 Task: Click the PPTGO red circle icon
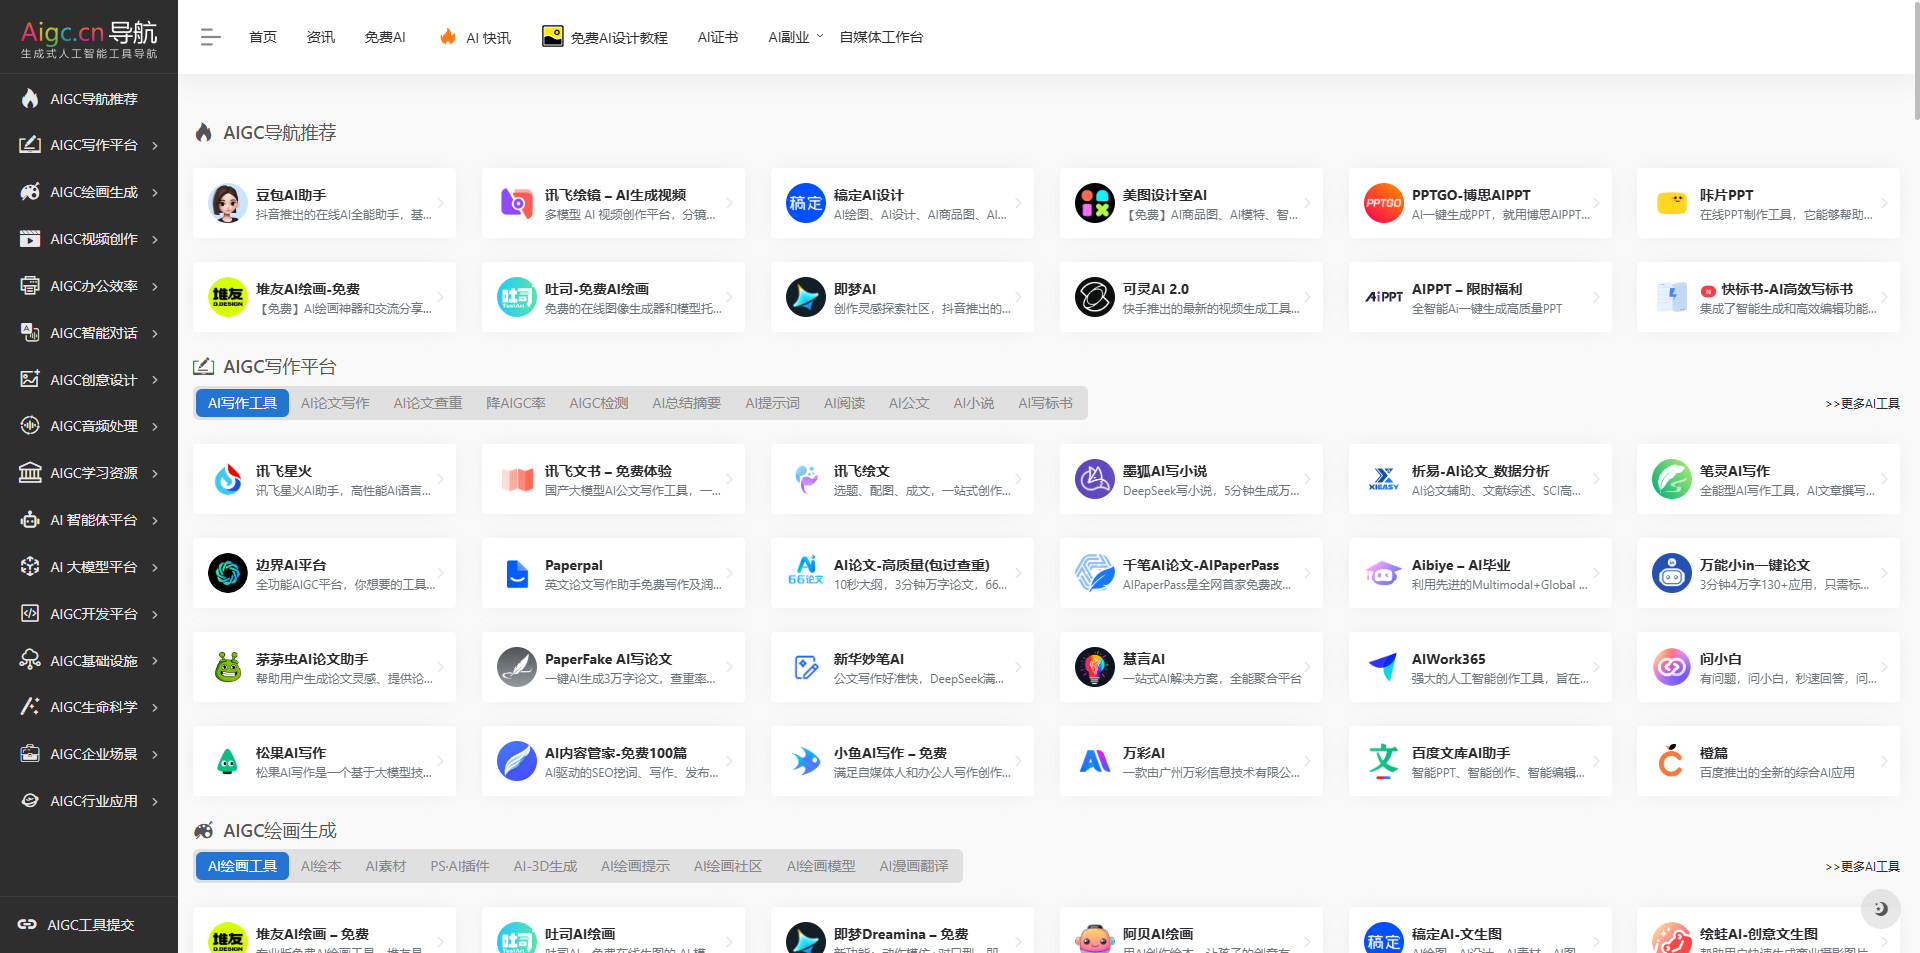tap(1384, 203)
